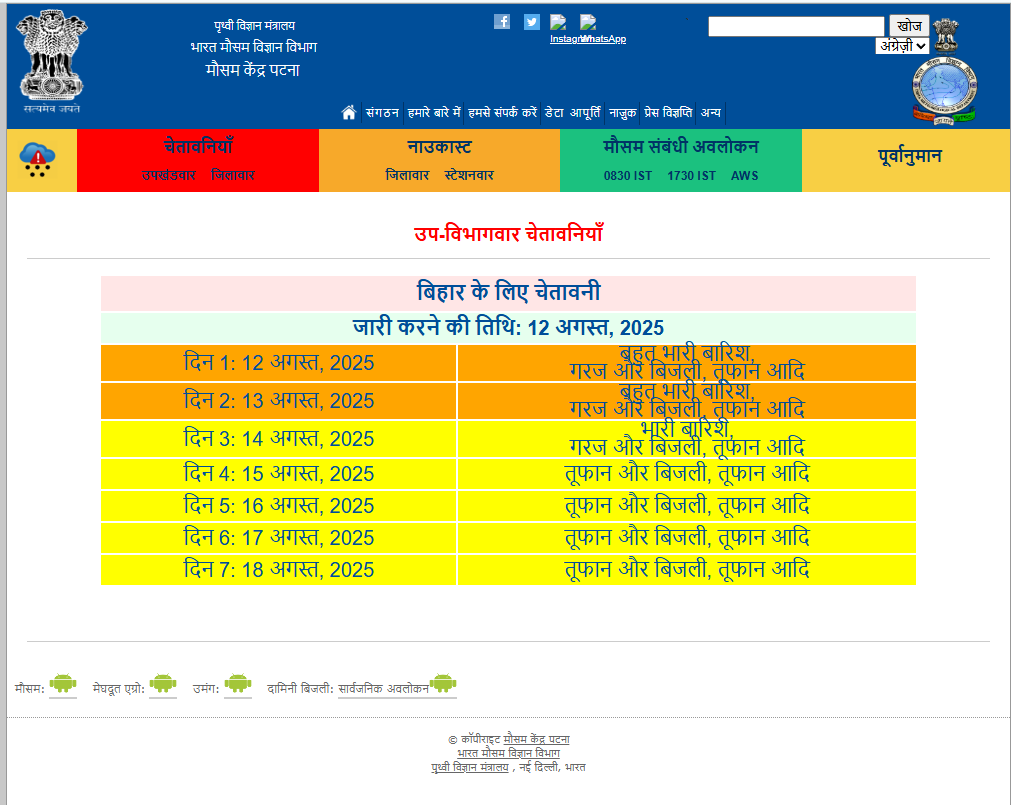Screen dimensions: 1011x805
Task: Go to the home page icon
Action: (348, 112)
